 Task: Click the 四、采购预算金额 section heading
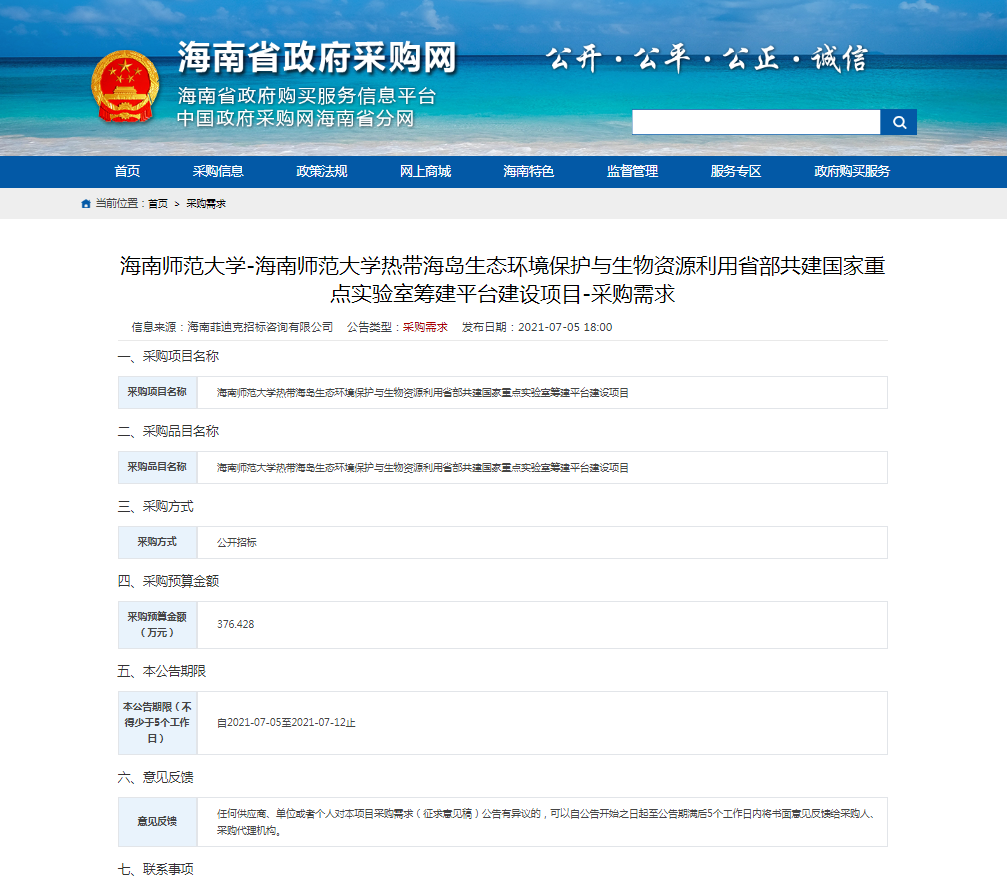click(x=168, y=581)
